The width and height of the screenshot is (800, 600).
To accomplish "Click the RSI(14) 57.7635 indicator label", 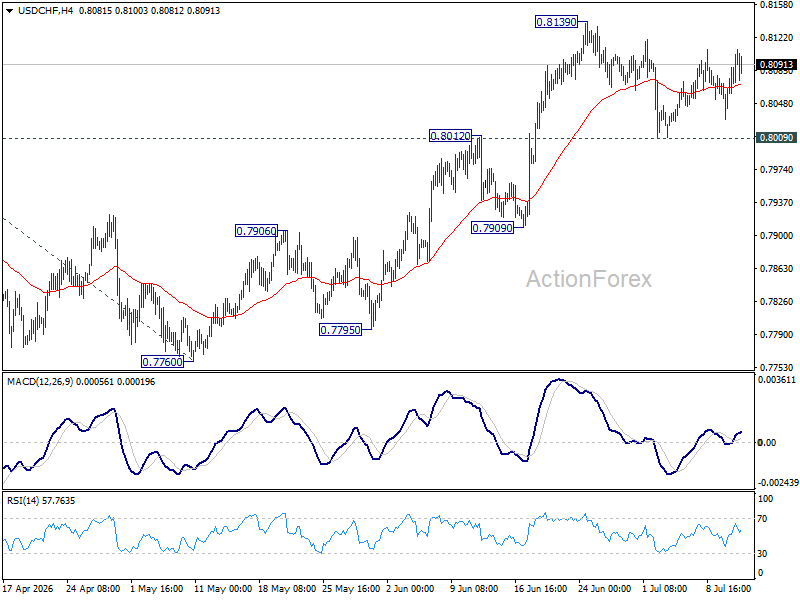I will pos(41,501).
